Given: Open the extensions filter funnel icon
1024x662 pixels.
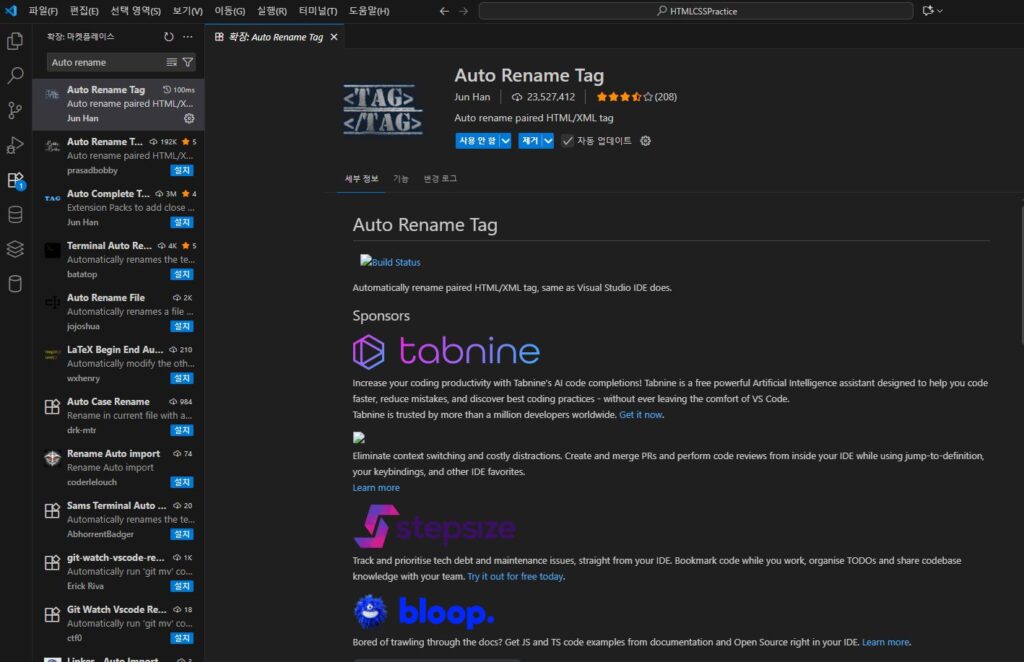Looking at the screenshot, I should click(x=187, y=62).
